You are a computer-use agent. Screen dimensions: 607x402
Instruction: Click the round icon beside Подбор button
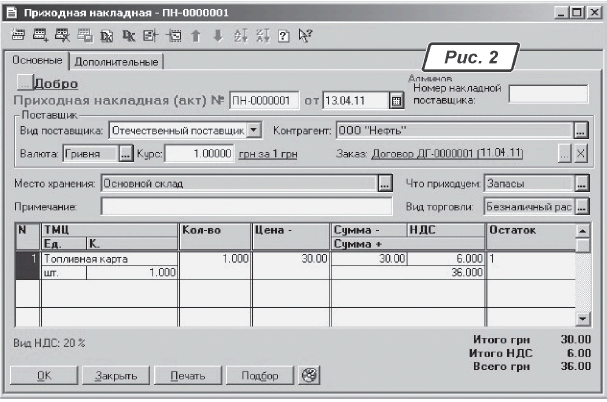(310, 376)
